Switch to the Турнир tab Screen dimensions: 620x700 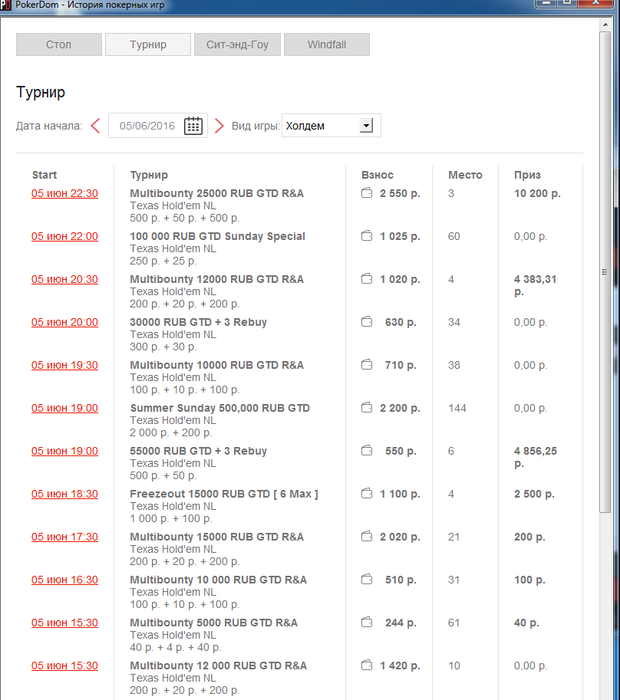click(148, 45)
